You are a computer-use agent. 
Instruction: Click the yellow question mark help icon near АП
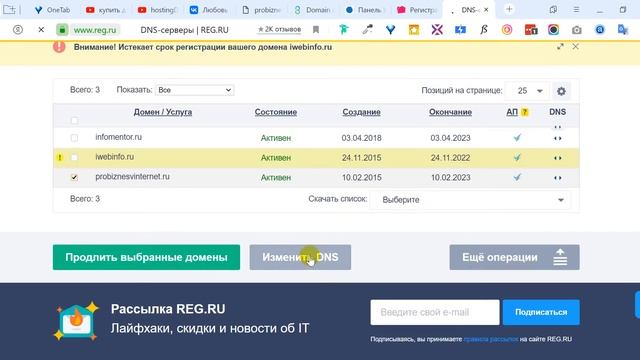[525, 112]
